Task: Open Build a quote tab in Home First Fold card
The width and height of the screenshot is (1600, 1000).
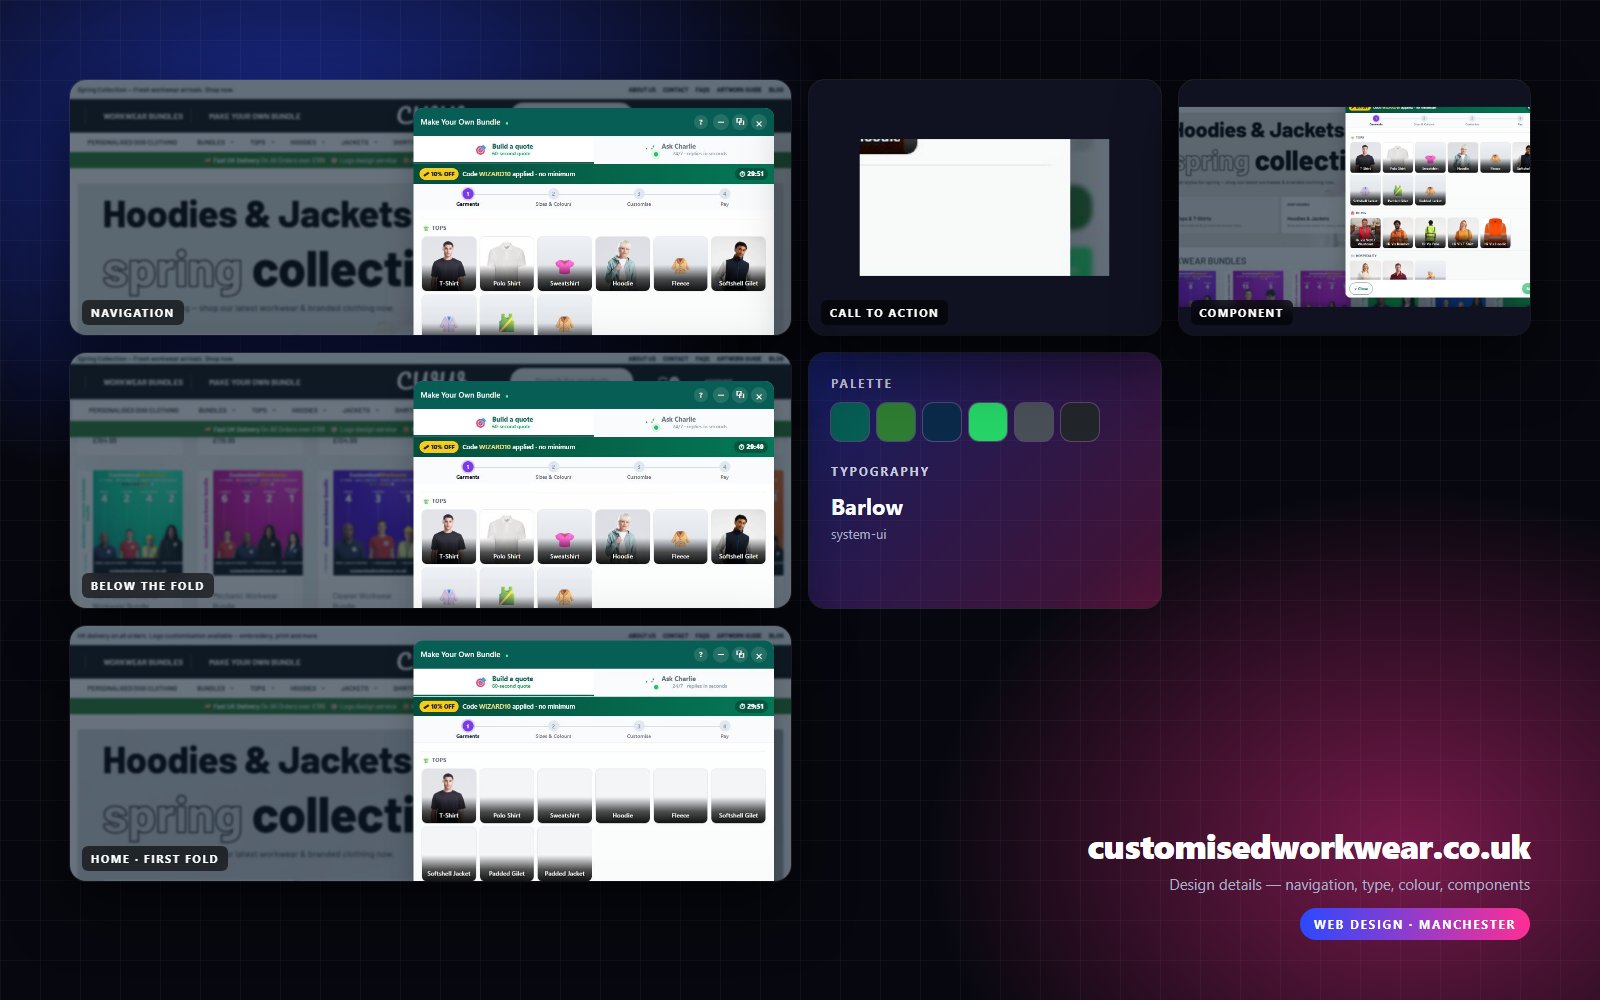Action: (504, 681)
